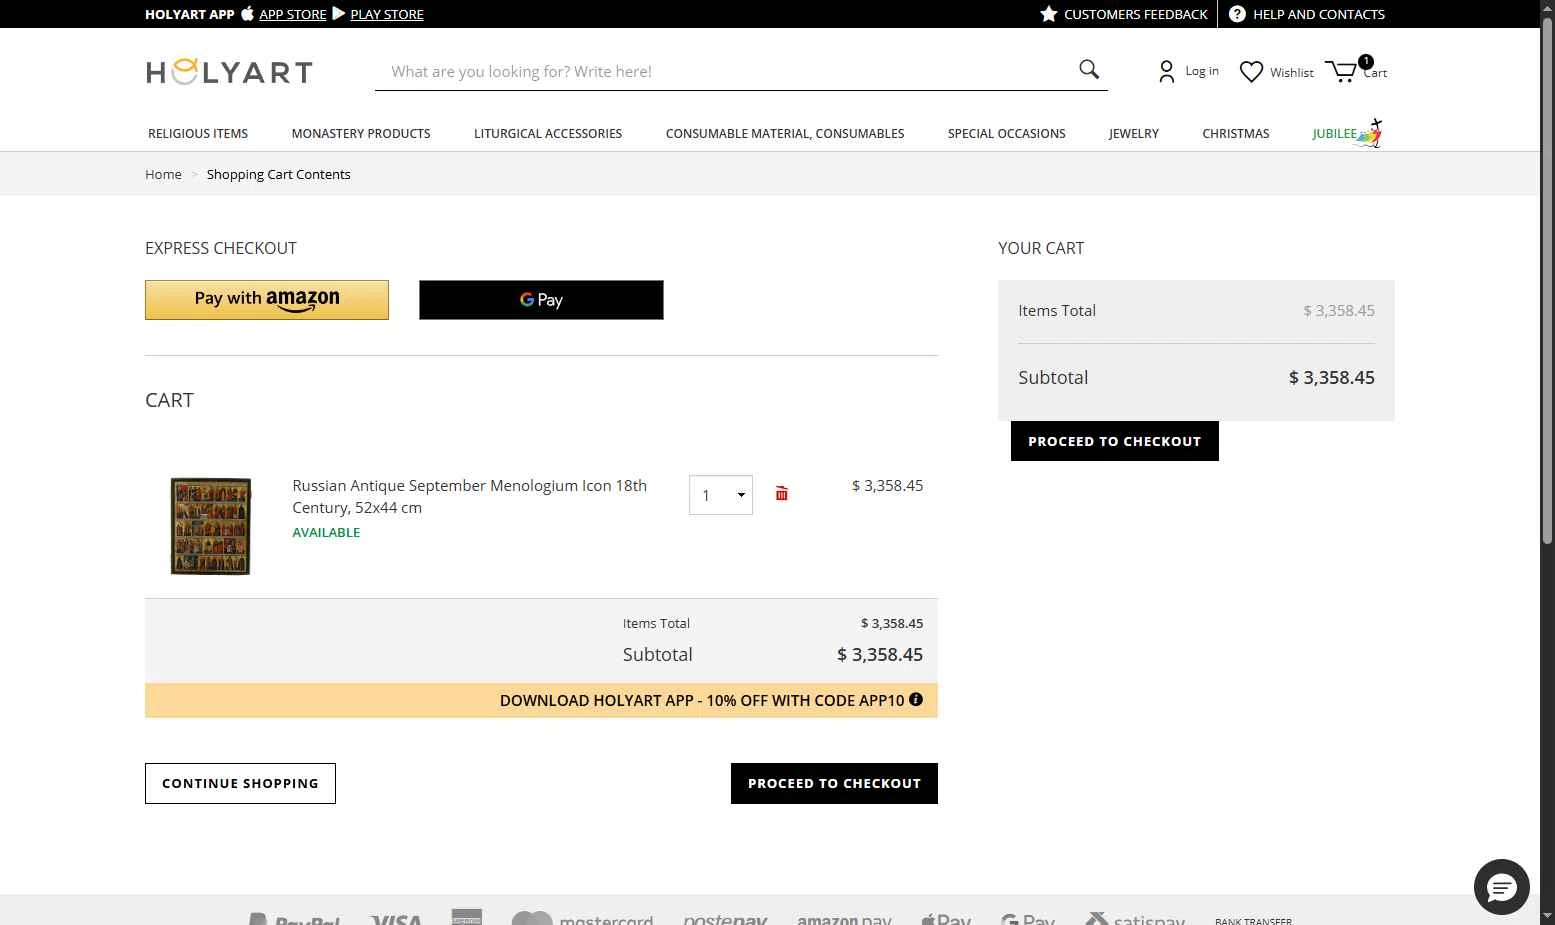
Task: Remove item with red trash icon
Action: (x=781, y=493)
